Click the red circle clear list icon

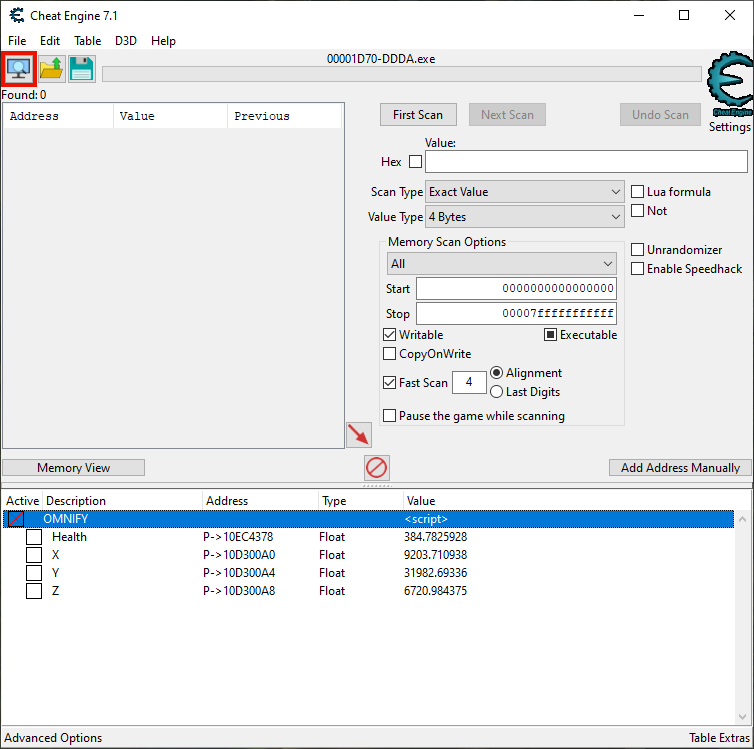pyautogui.click(x=377, y=467)
